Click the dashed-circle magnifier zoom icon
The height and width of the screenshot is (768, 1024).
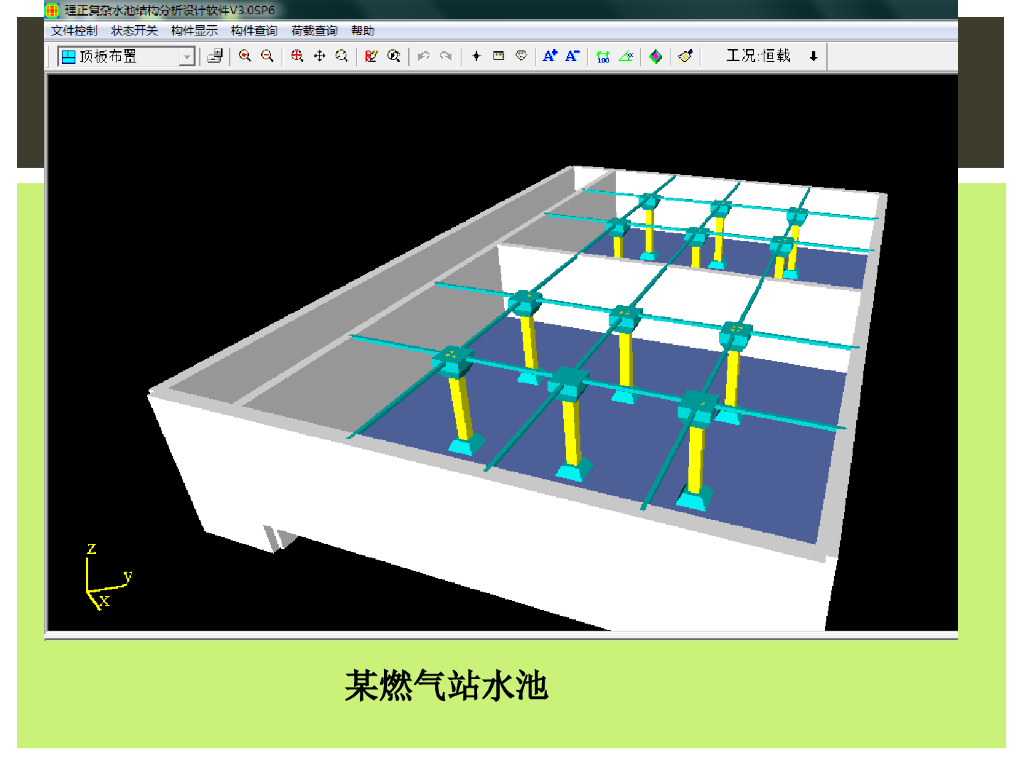click(342, 56)
